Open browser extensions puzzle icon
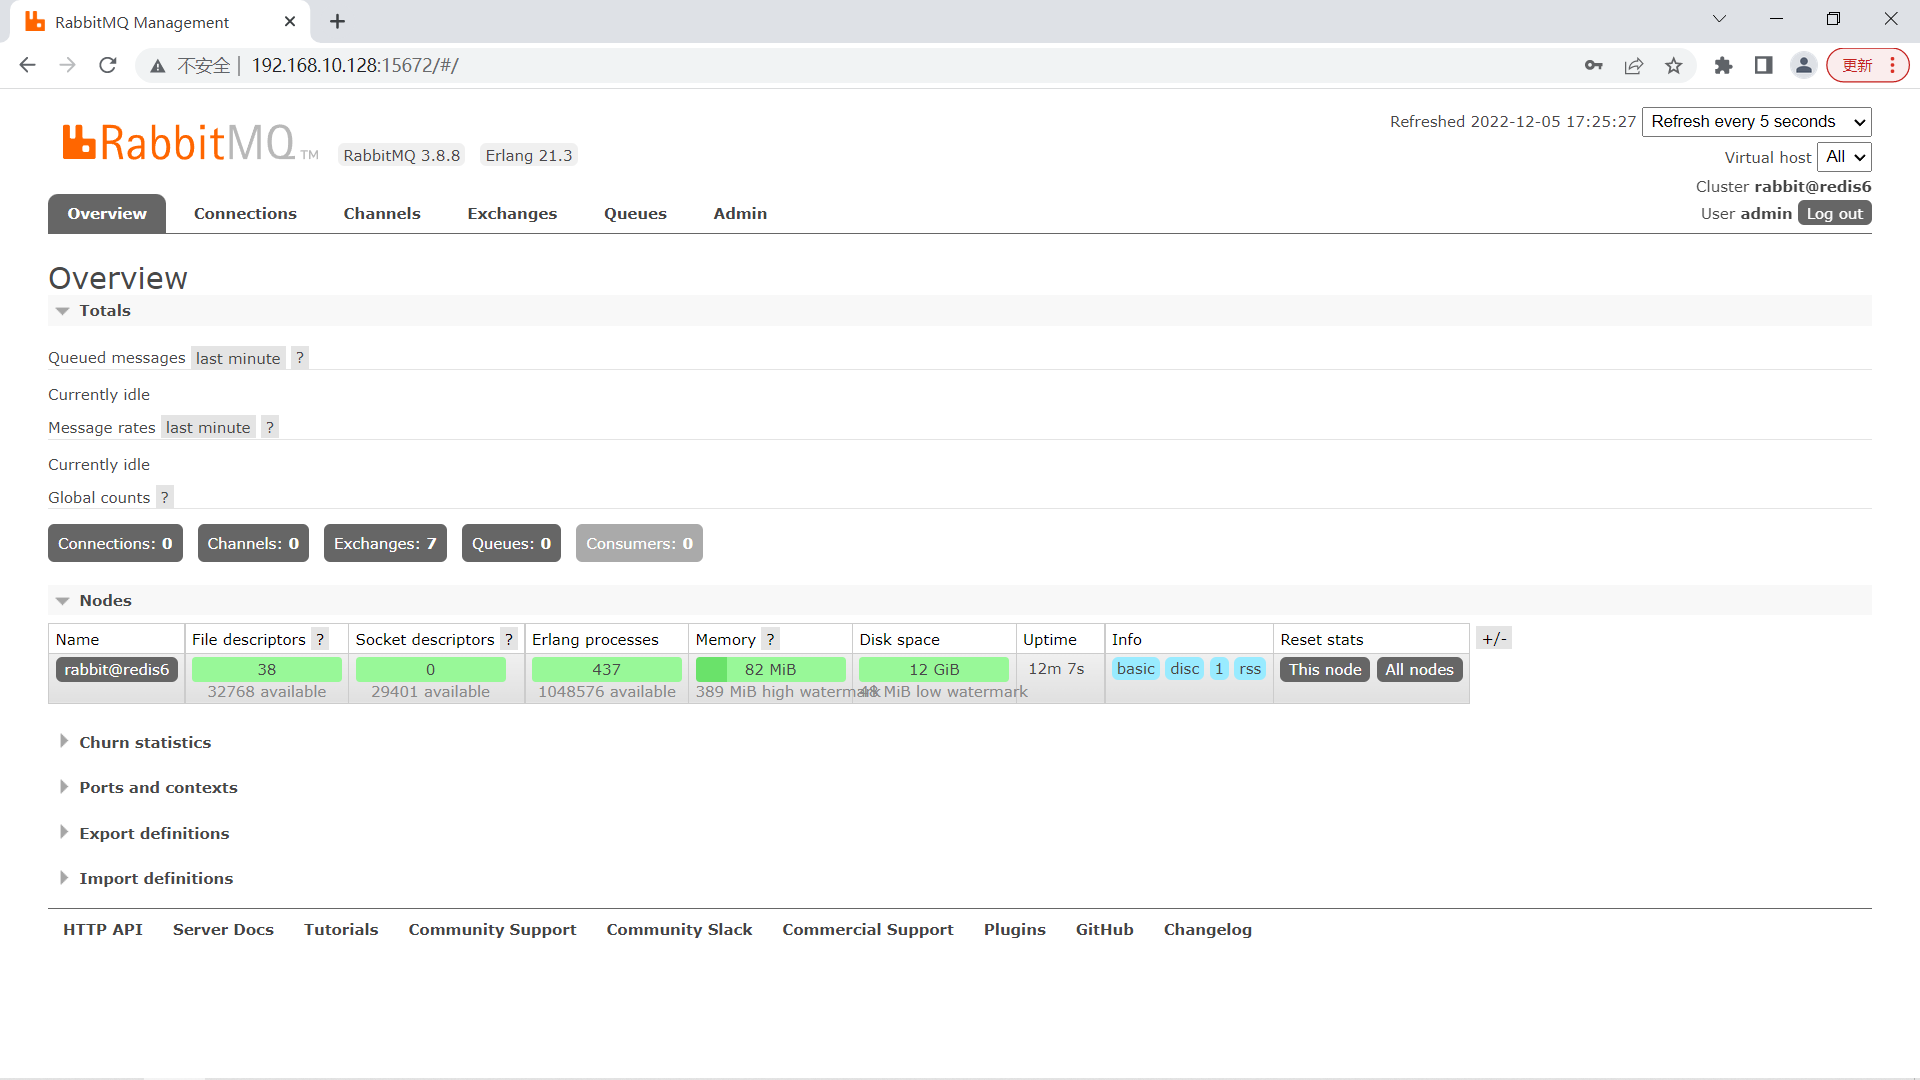 [1723, 66]
